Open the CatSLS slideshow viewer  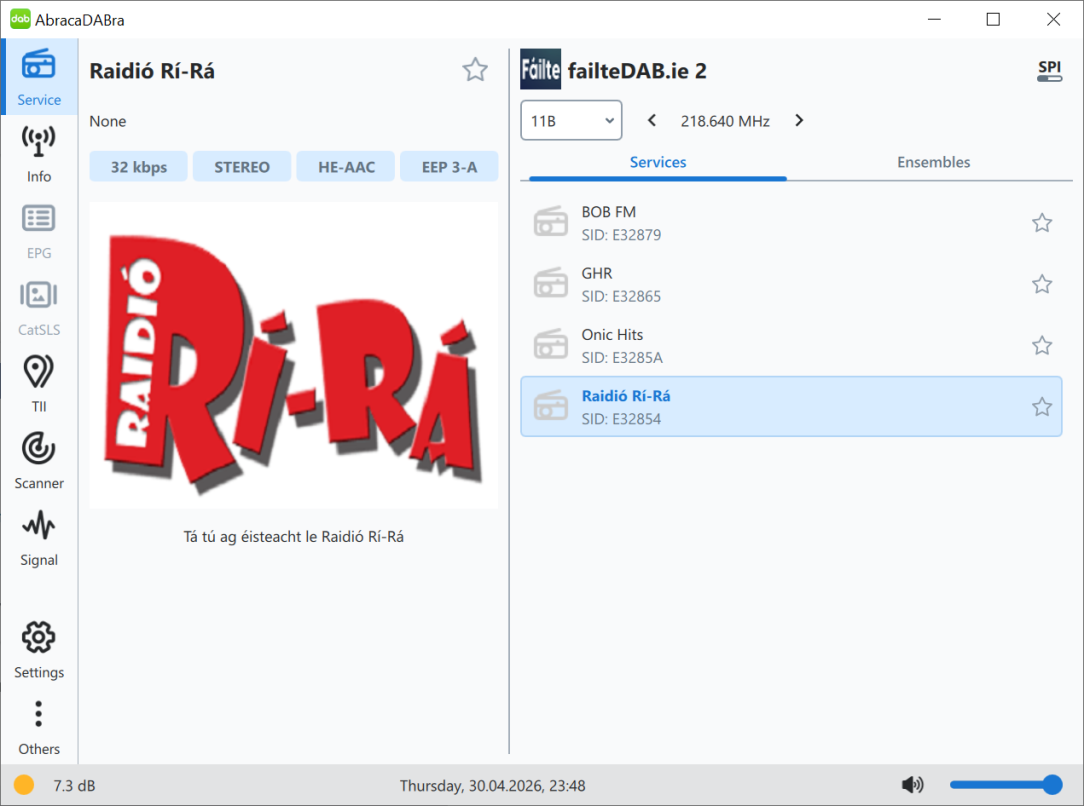point(39,308)
